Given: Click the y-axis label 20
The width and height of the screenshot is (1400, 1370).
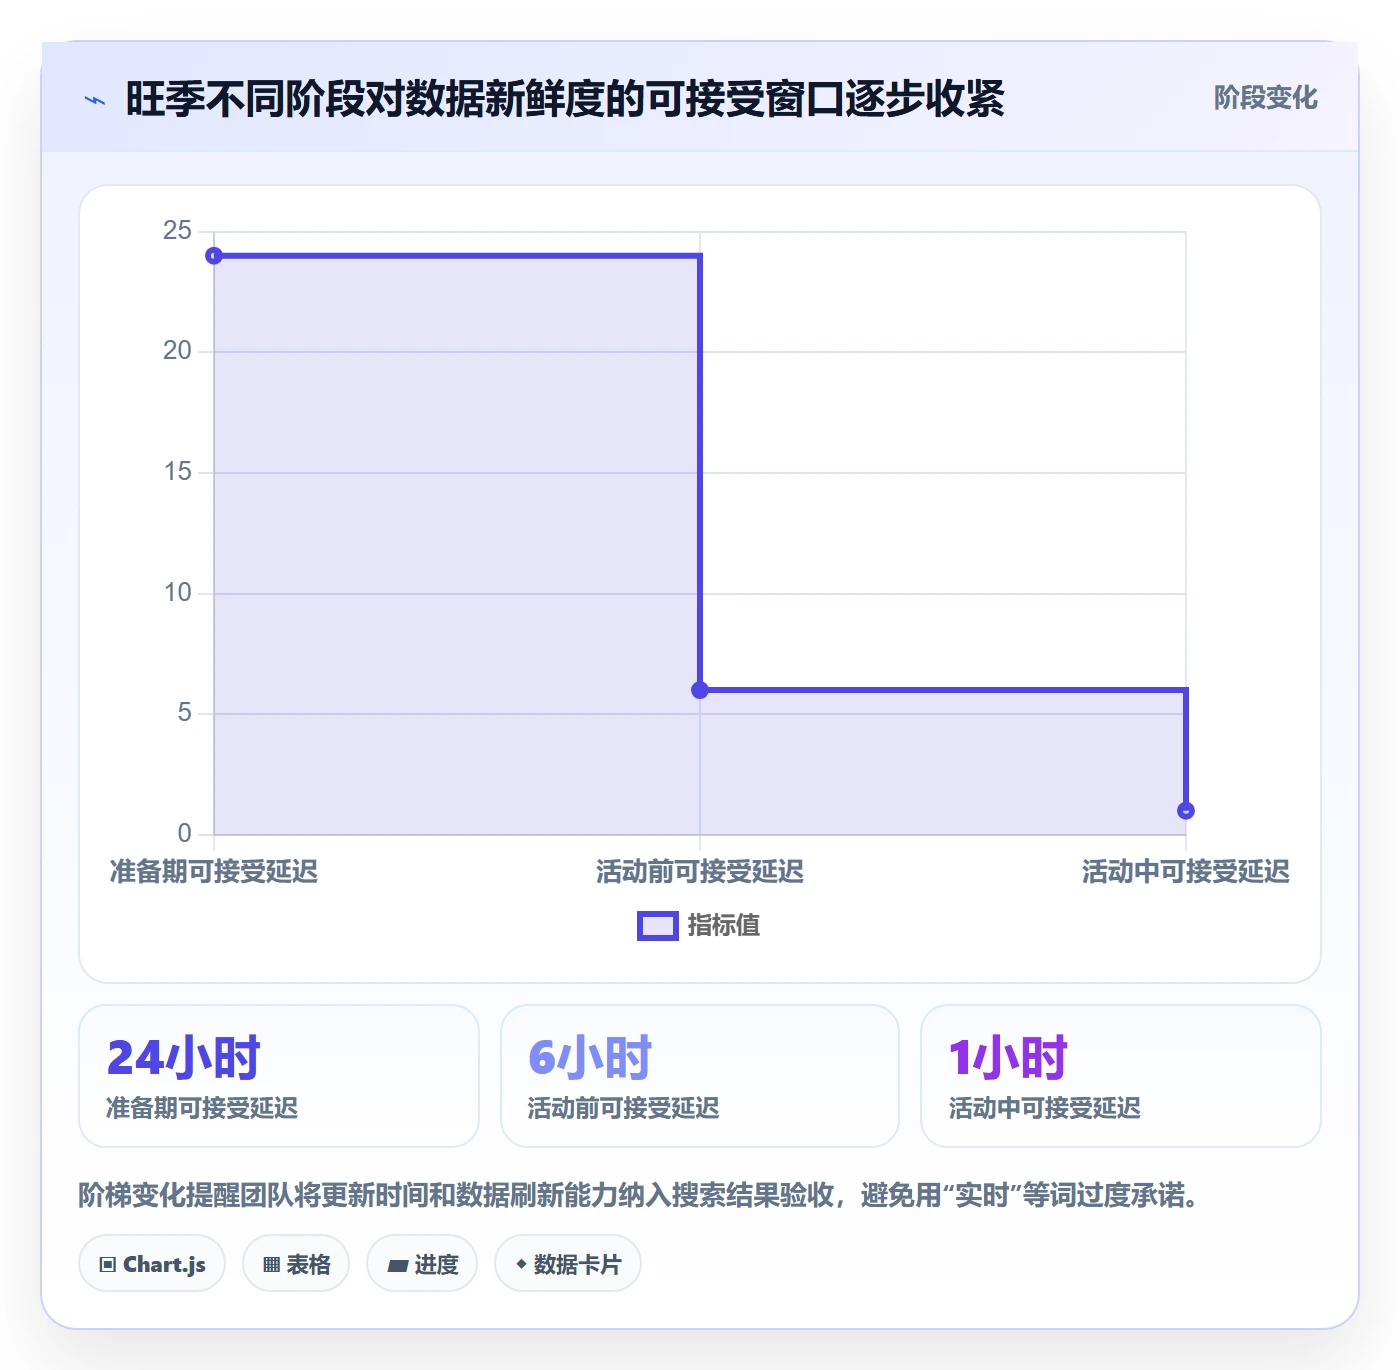Looking at the screenshot, I should (177, 351).
